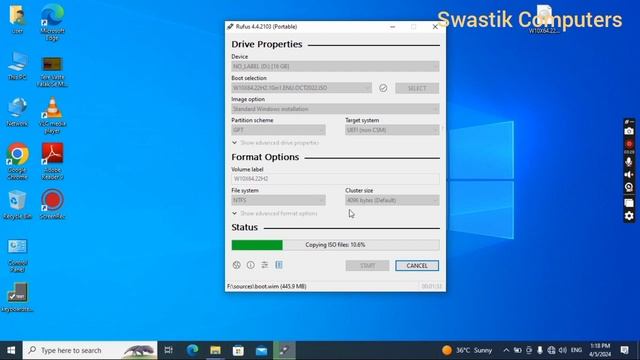The height and width of the screenshot is (360, 640).
Task: Select VLC media player desktop shortcut
Action: (x=52, y=116)
